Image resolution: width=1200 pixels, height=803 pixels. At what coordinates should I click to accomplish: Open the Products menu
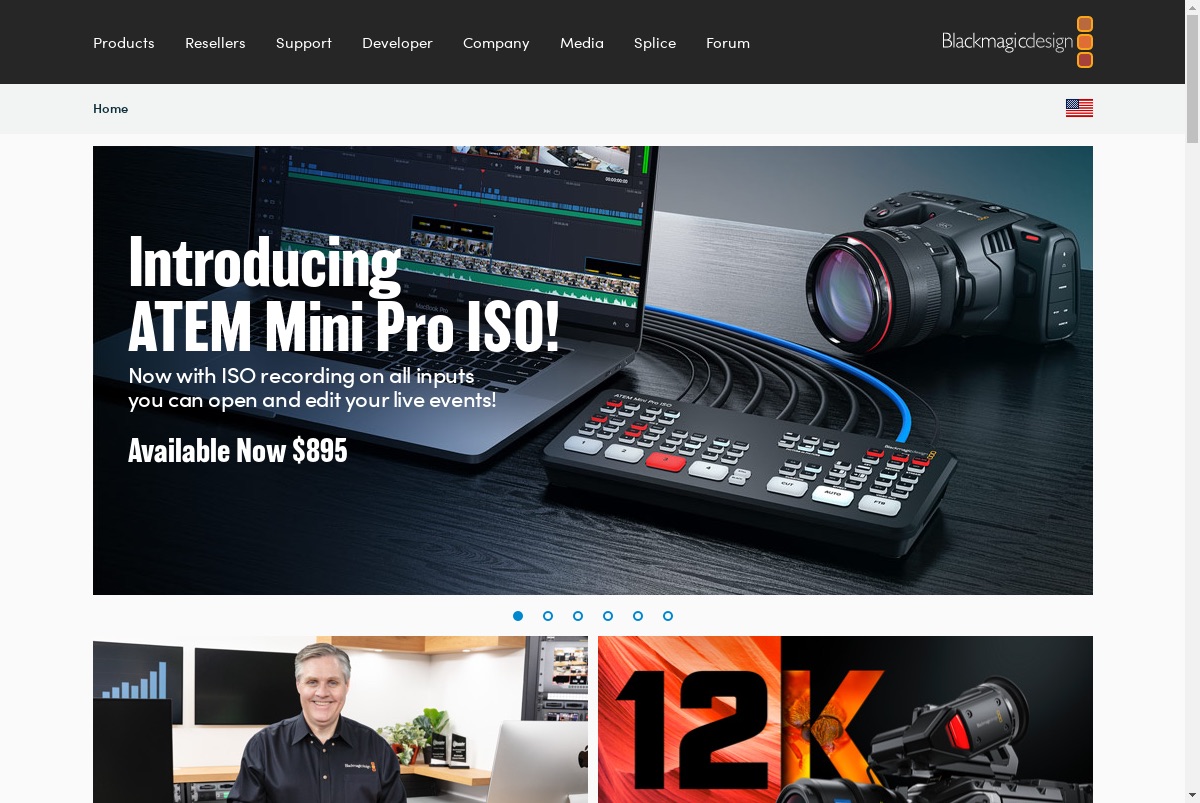[124, 43]
